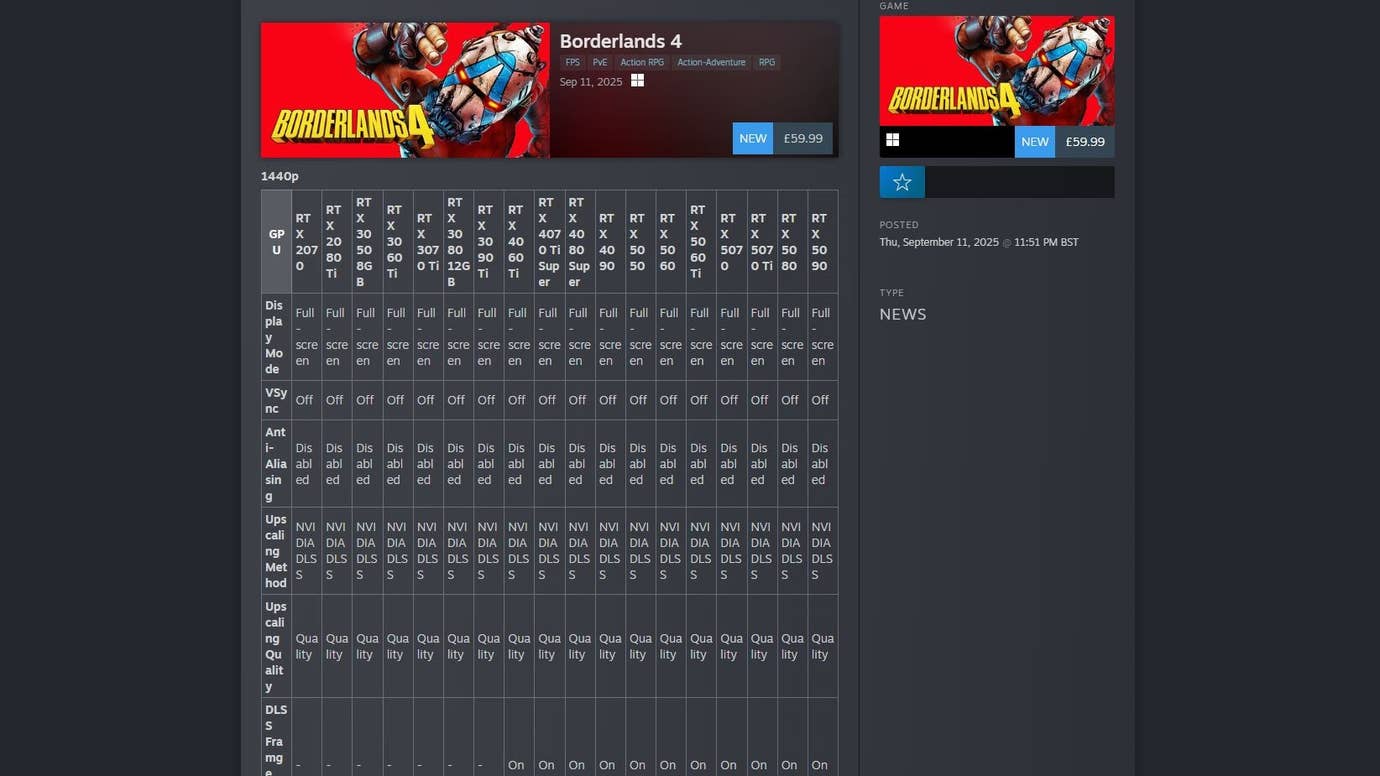The image size is (1380, 776).
Task: Click the GPU header cell in the table
Action: 275,241
